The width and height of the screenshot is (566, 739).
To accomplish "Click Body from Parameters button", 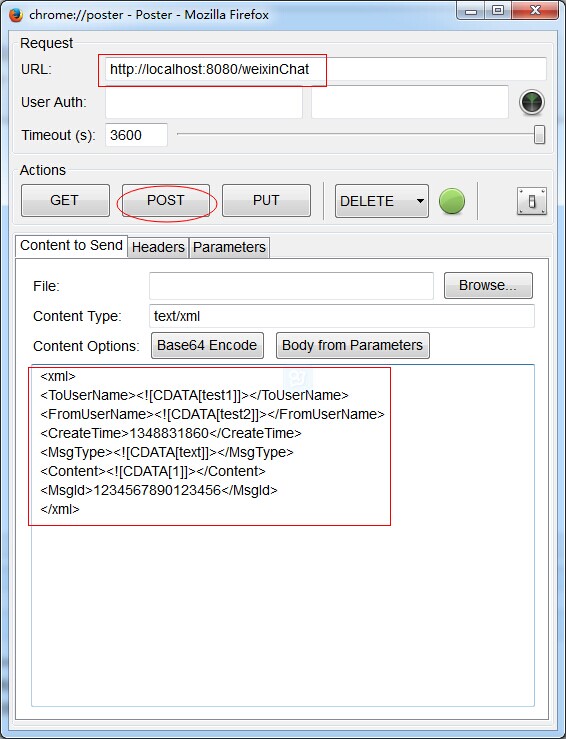I will pos(353,345).
